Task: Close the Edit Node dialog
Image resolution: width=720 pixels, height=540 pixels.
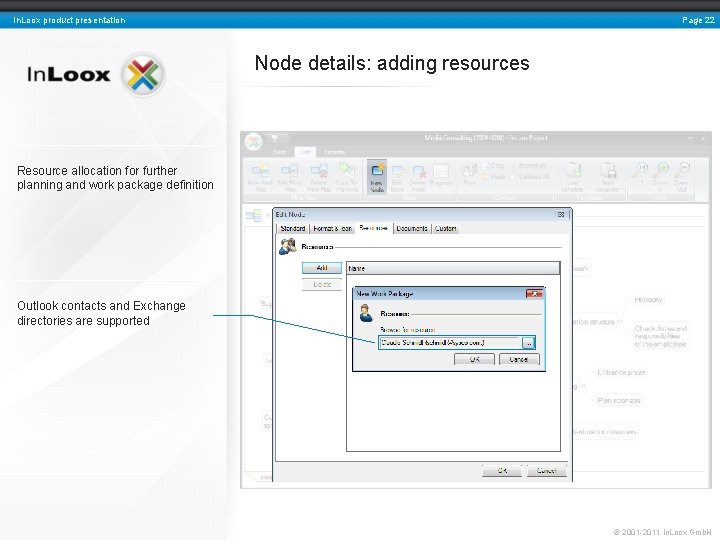Action: click(x=561, y=214)
